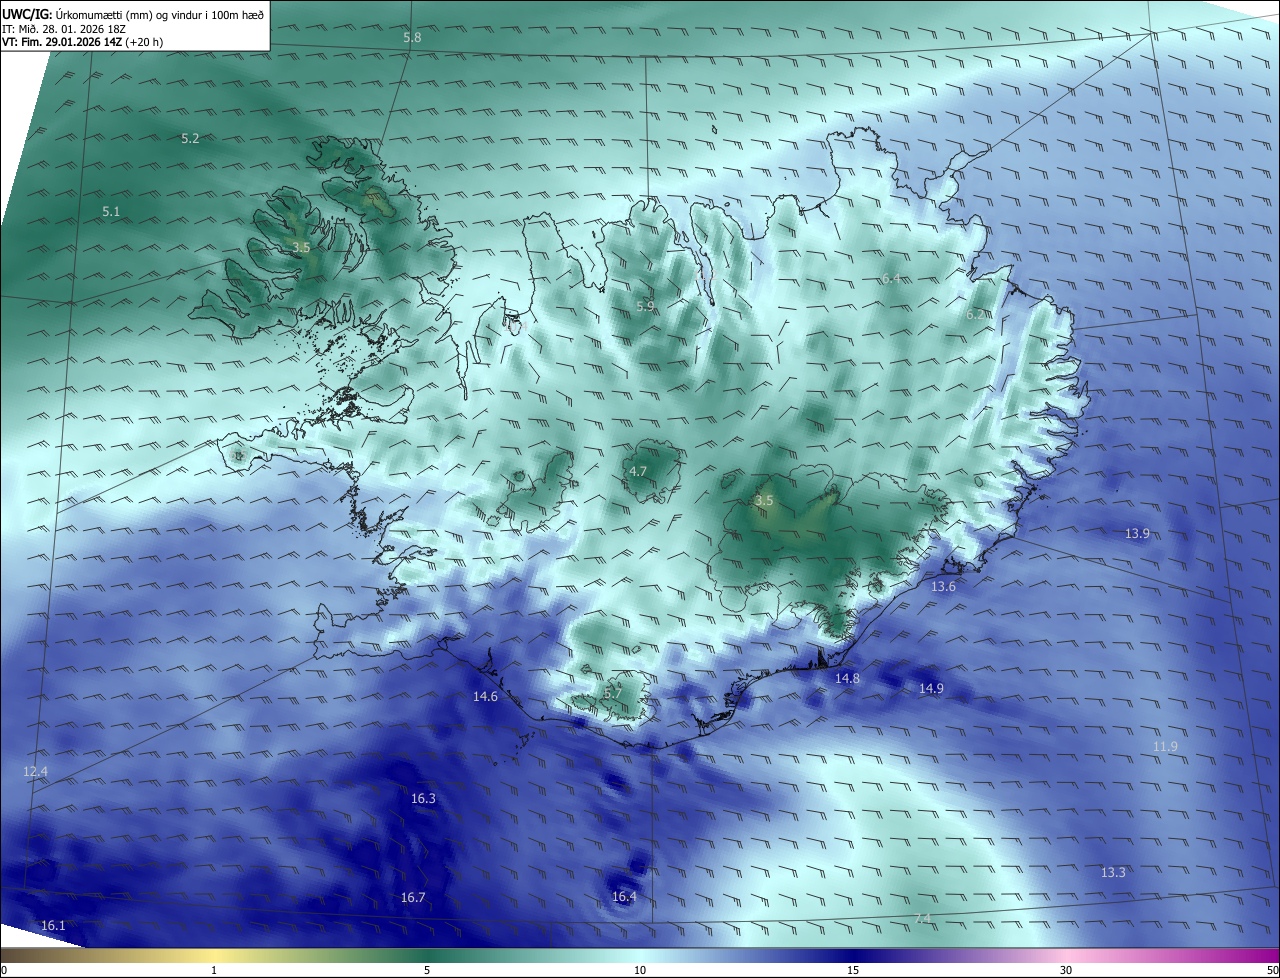Click the 5.2 value label
This screenshot has height=978, width=1280.
coord(190,138)
